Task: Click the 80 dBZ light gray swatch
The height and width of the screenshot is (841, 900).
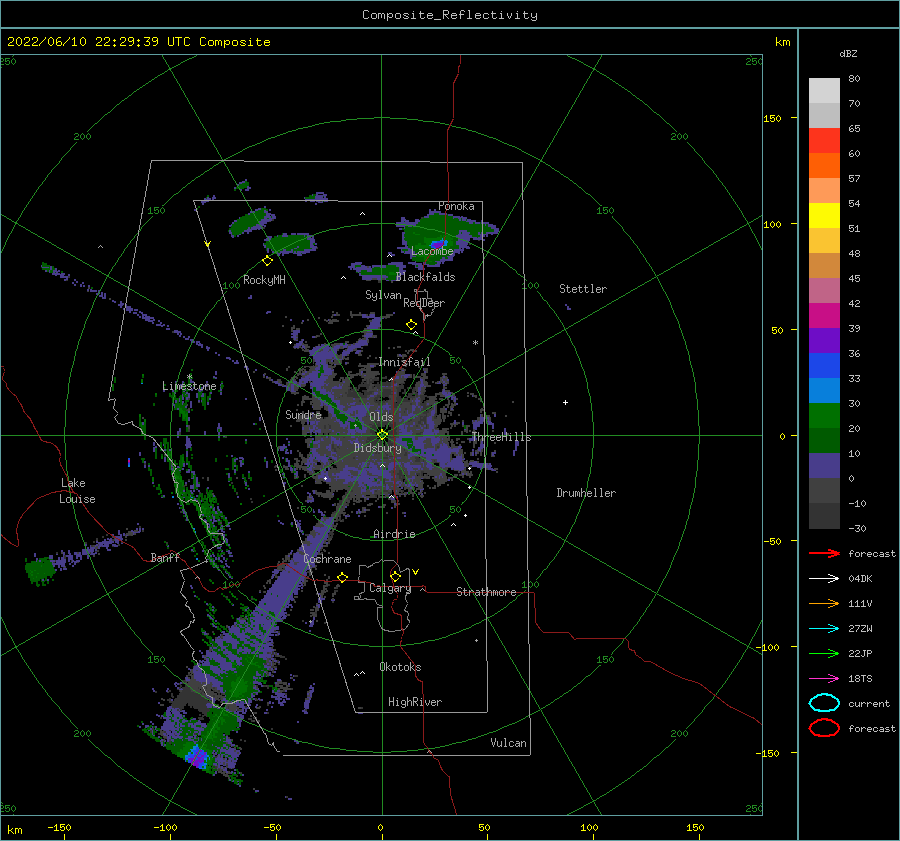Action: [824, 90]
